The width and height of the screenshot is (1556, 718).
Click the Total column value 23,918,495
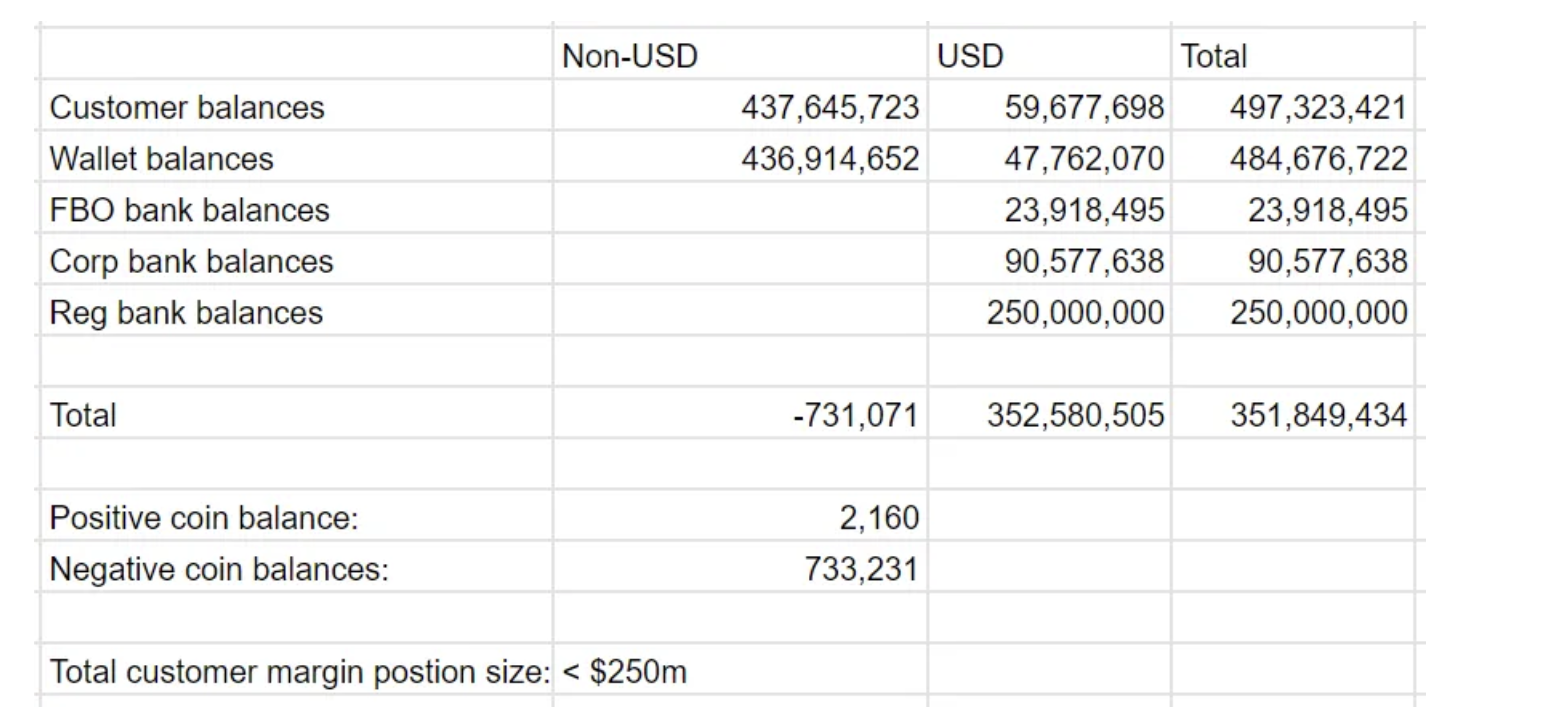[x=1293, y=210]
